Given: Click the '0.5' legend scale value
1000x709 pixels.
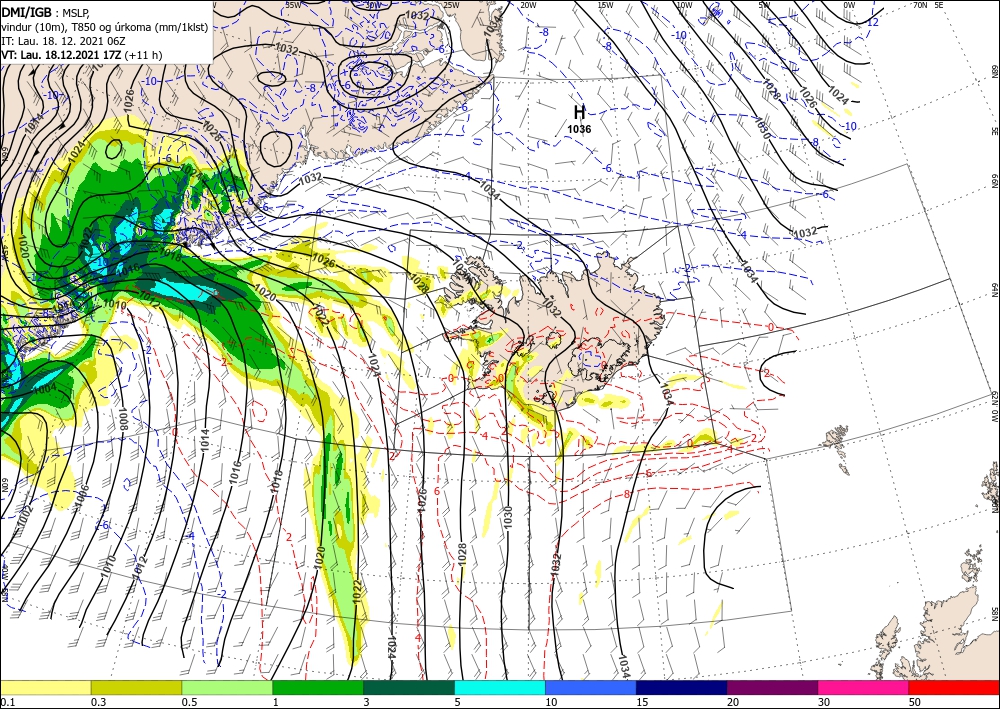Looking at the screenshot, I should (189, 702).
